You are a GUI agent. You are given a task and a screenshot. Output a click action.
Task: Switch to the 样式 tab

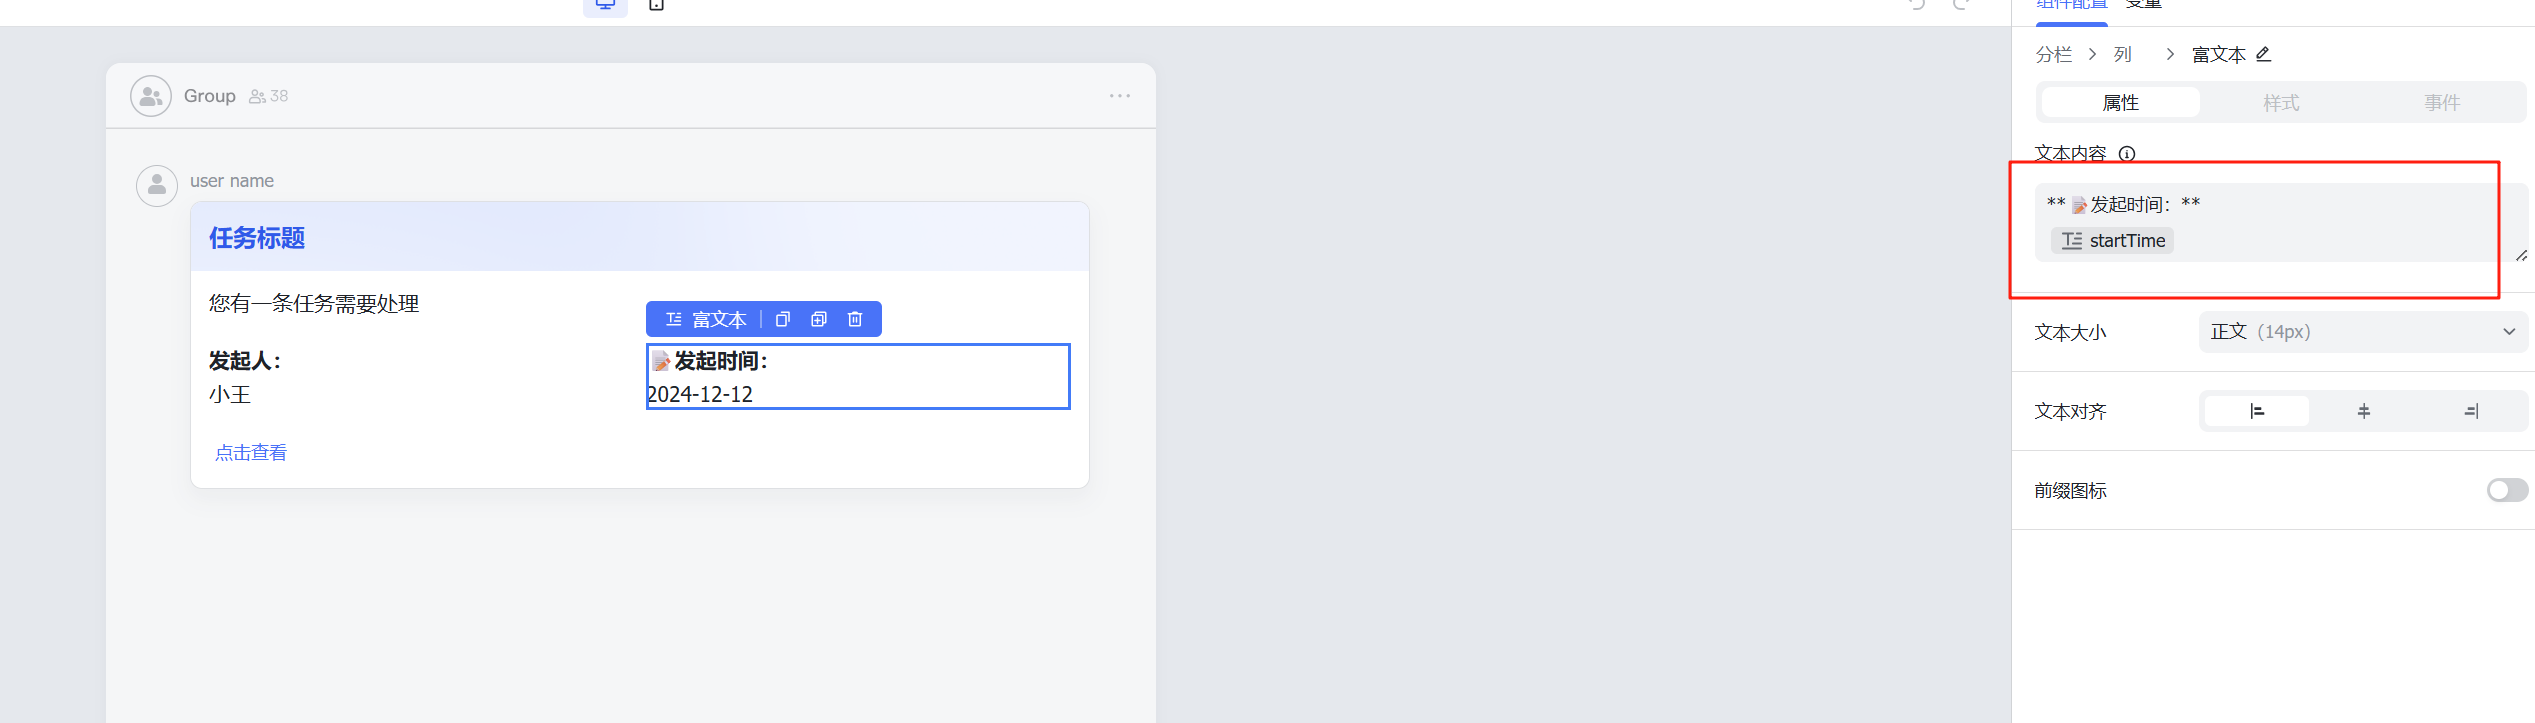[x=2281, y=102]
